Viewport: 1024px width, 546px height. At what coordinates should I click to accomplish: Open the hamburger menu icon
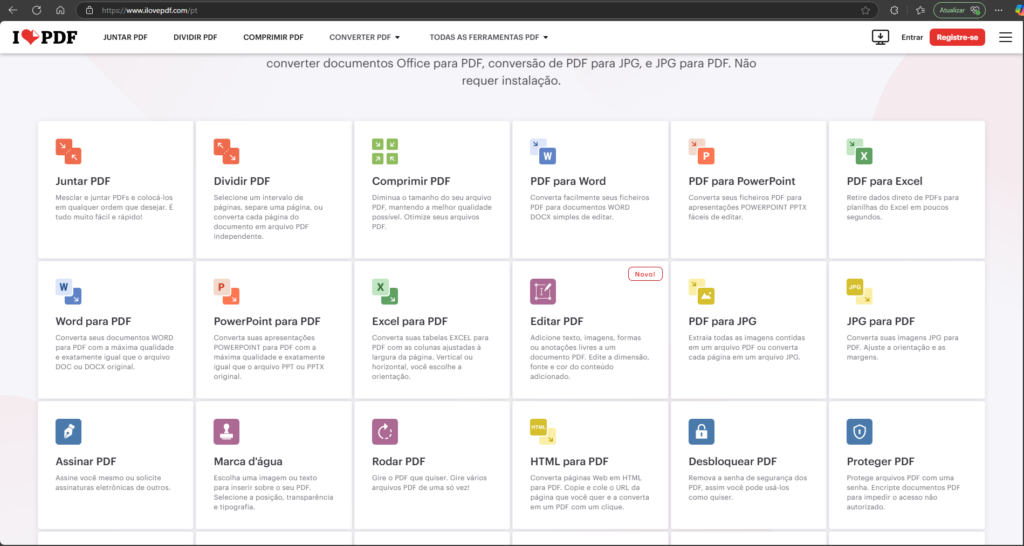1006,37
